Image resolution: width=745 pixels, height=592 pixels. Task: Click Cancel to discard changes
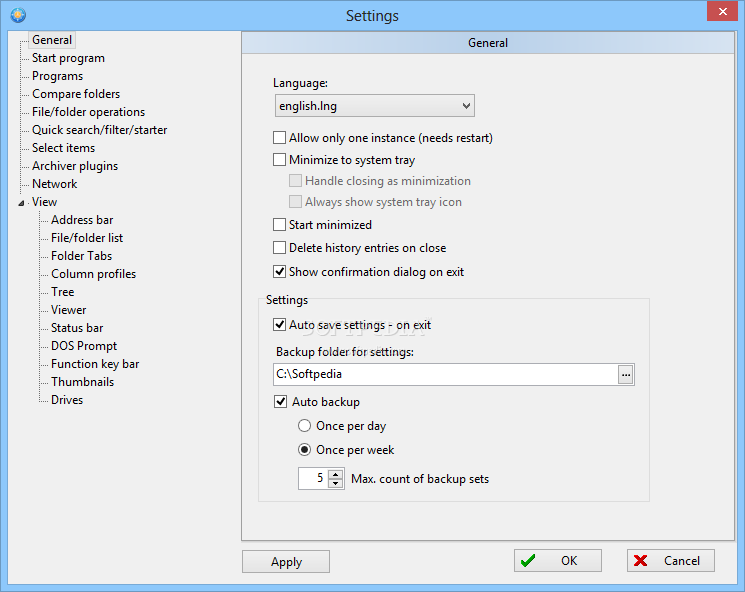pos(671,561)
